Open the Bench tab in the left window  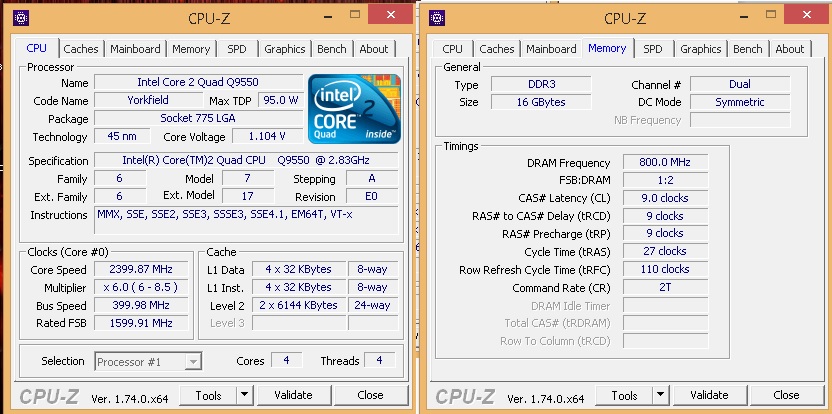coord(331,49)
